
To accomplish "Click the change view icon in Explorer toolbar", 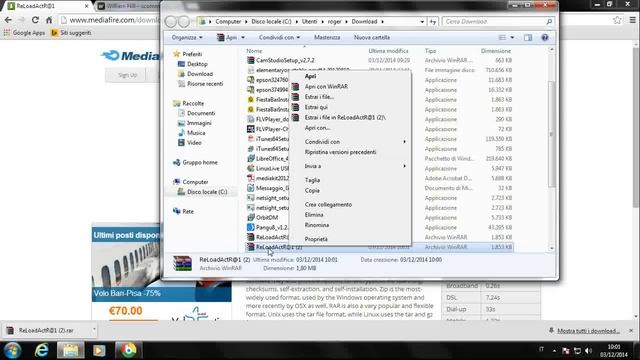I will (x=502, y=38).
